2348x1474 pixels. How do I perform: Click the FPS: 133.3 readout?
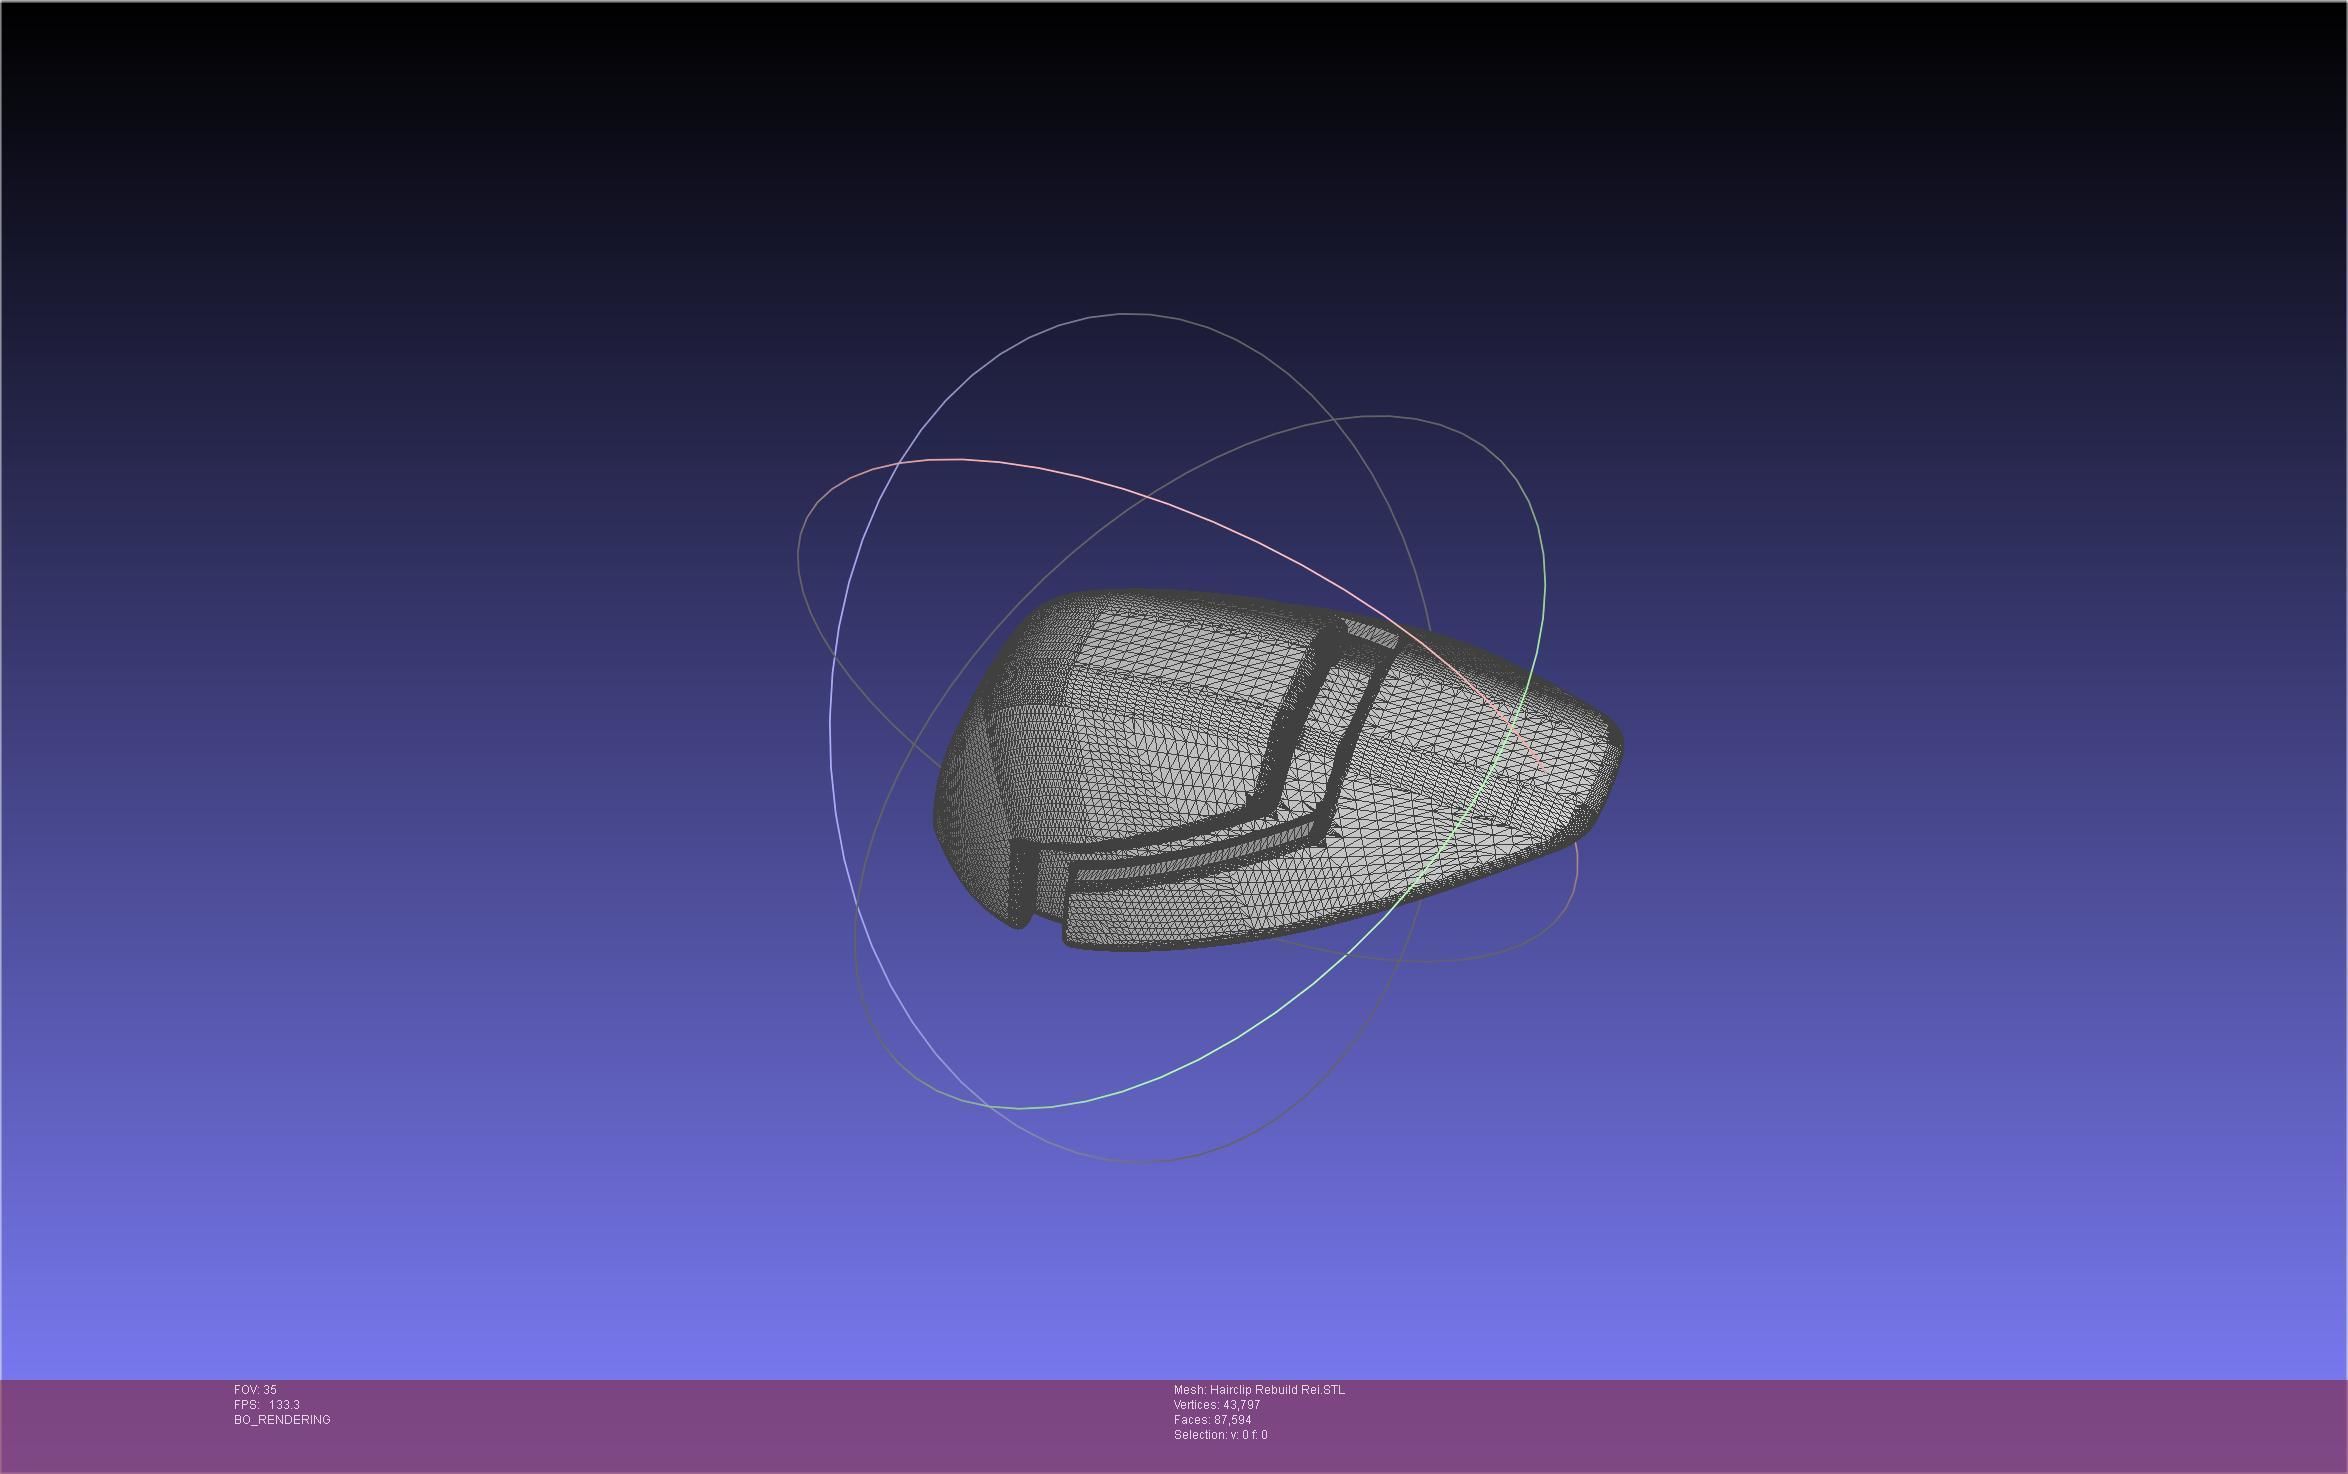point(267,1405)
